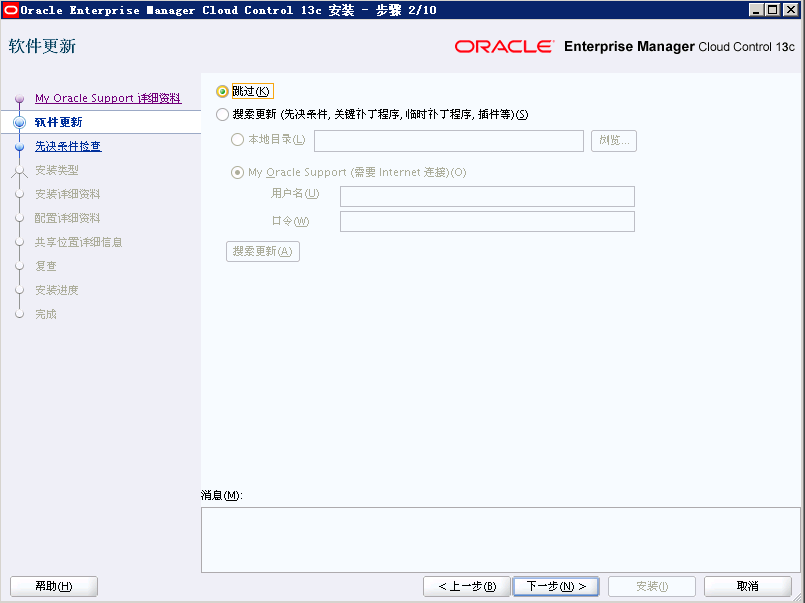Image resolution: width=805 pixels, height=603 pixels.
Task: Open the 先决条件检查 step link
Action: click(x=68, y=146)
